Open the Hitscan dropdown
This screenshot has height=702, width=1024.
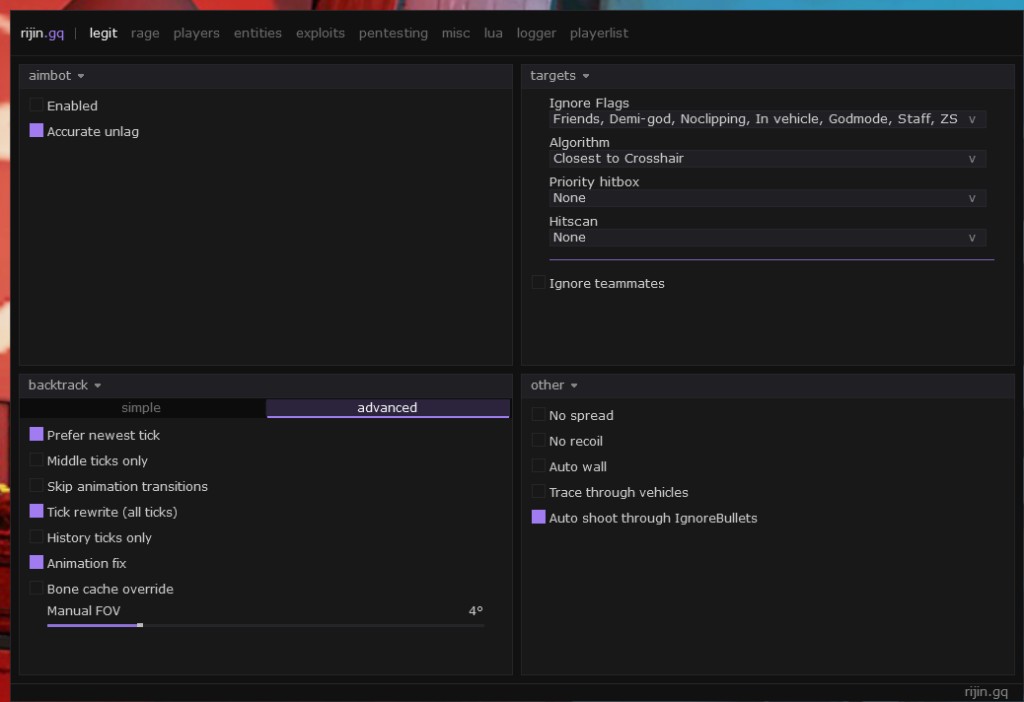[767, 238]
